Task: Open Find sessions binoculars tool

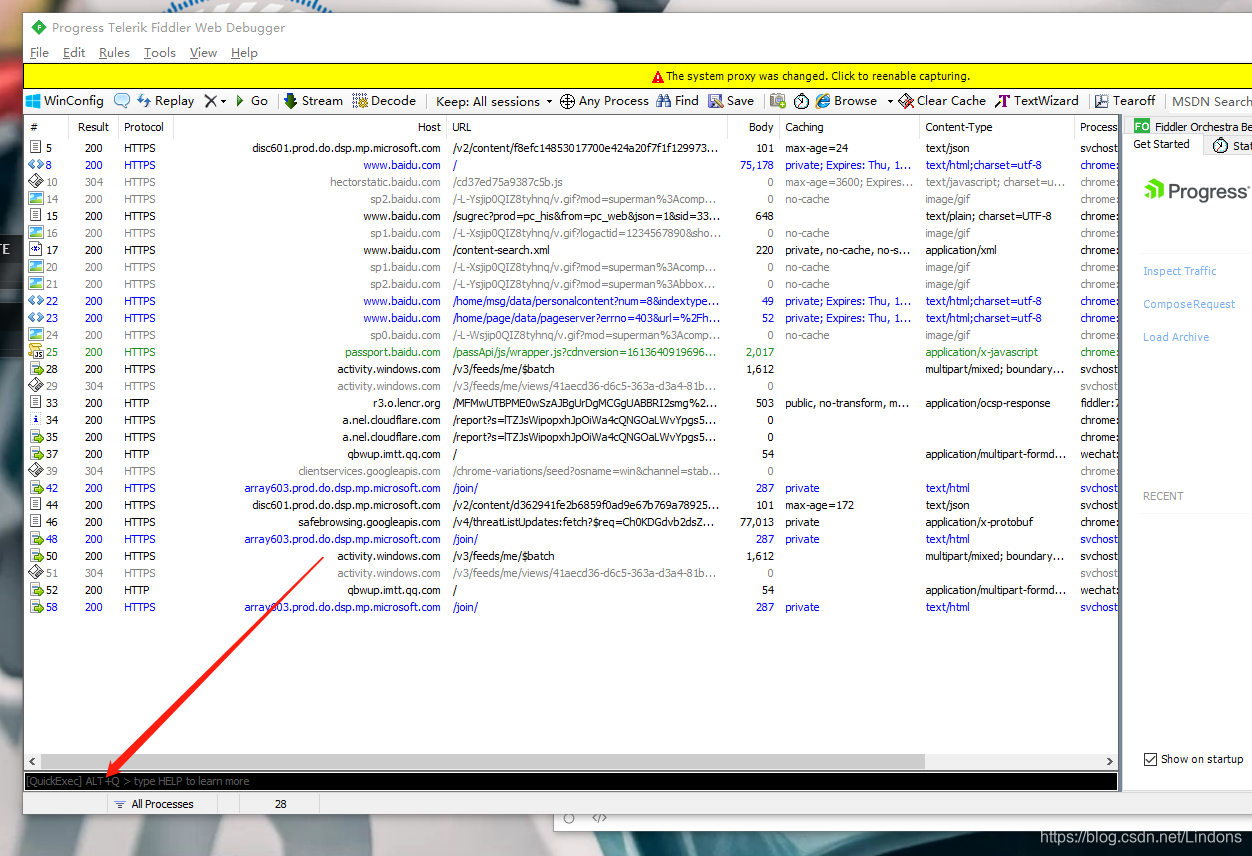Action: click(x=678, y=101)
